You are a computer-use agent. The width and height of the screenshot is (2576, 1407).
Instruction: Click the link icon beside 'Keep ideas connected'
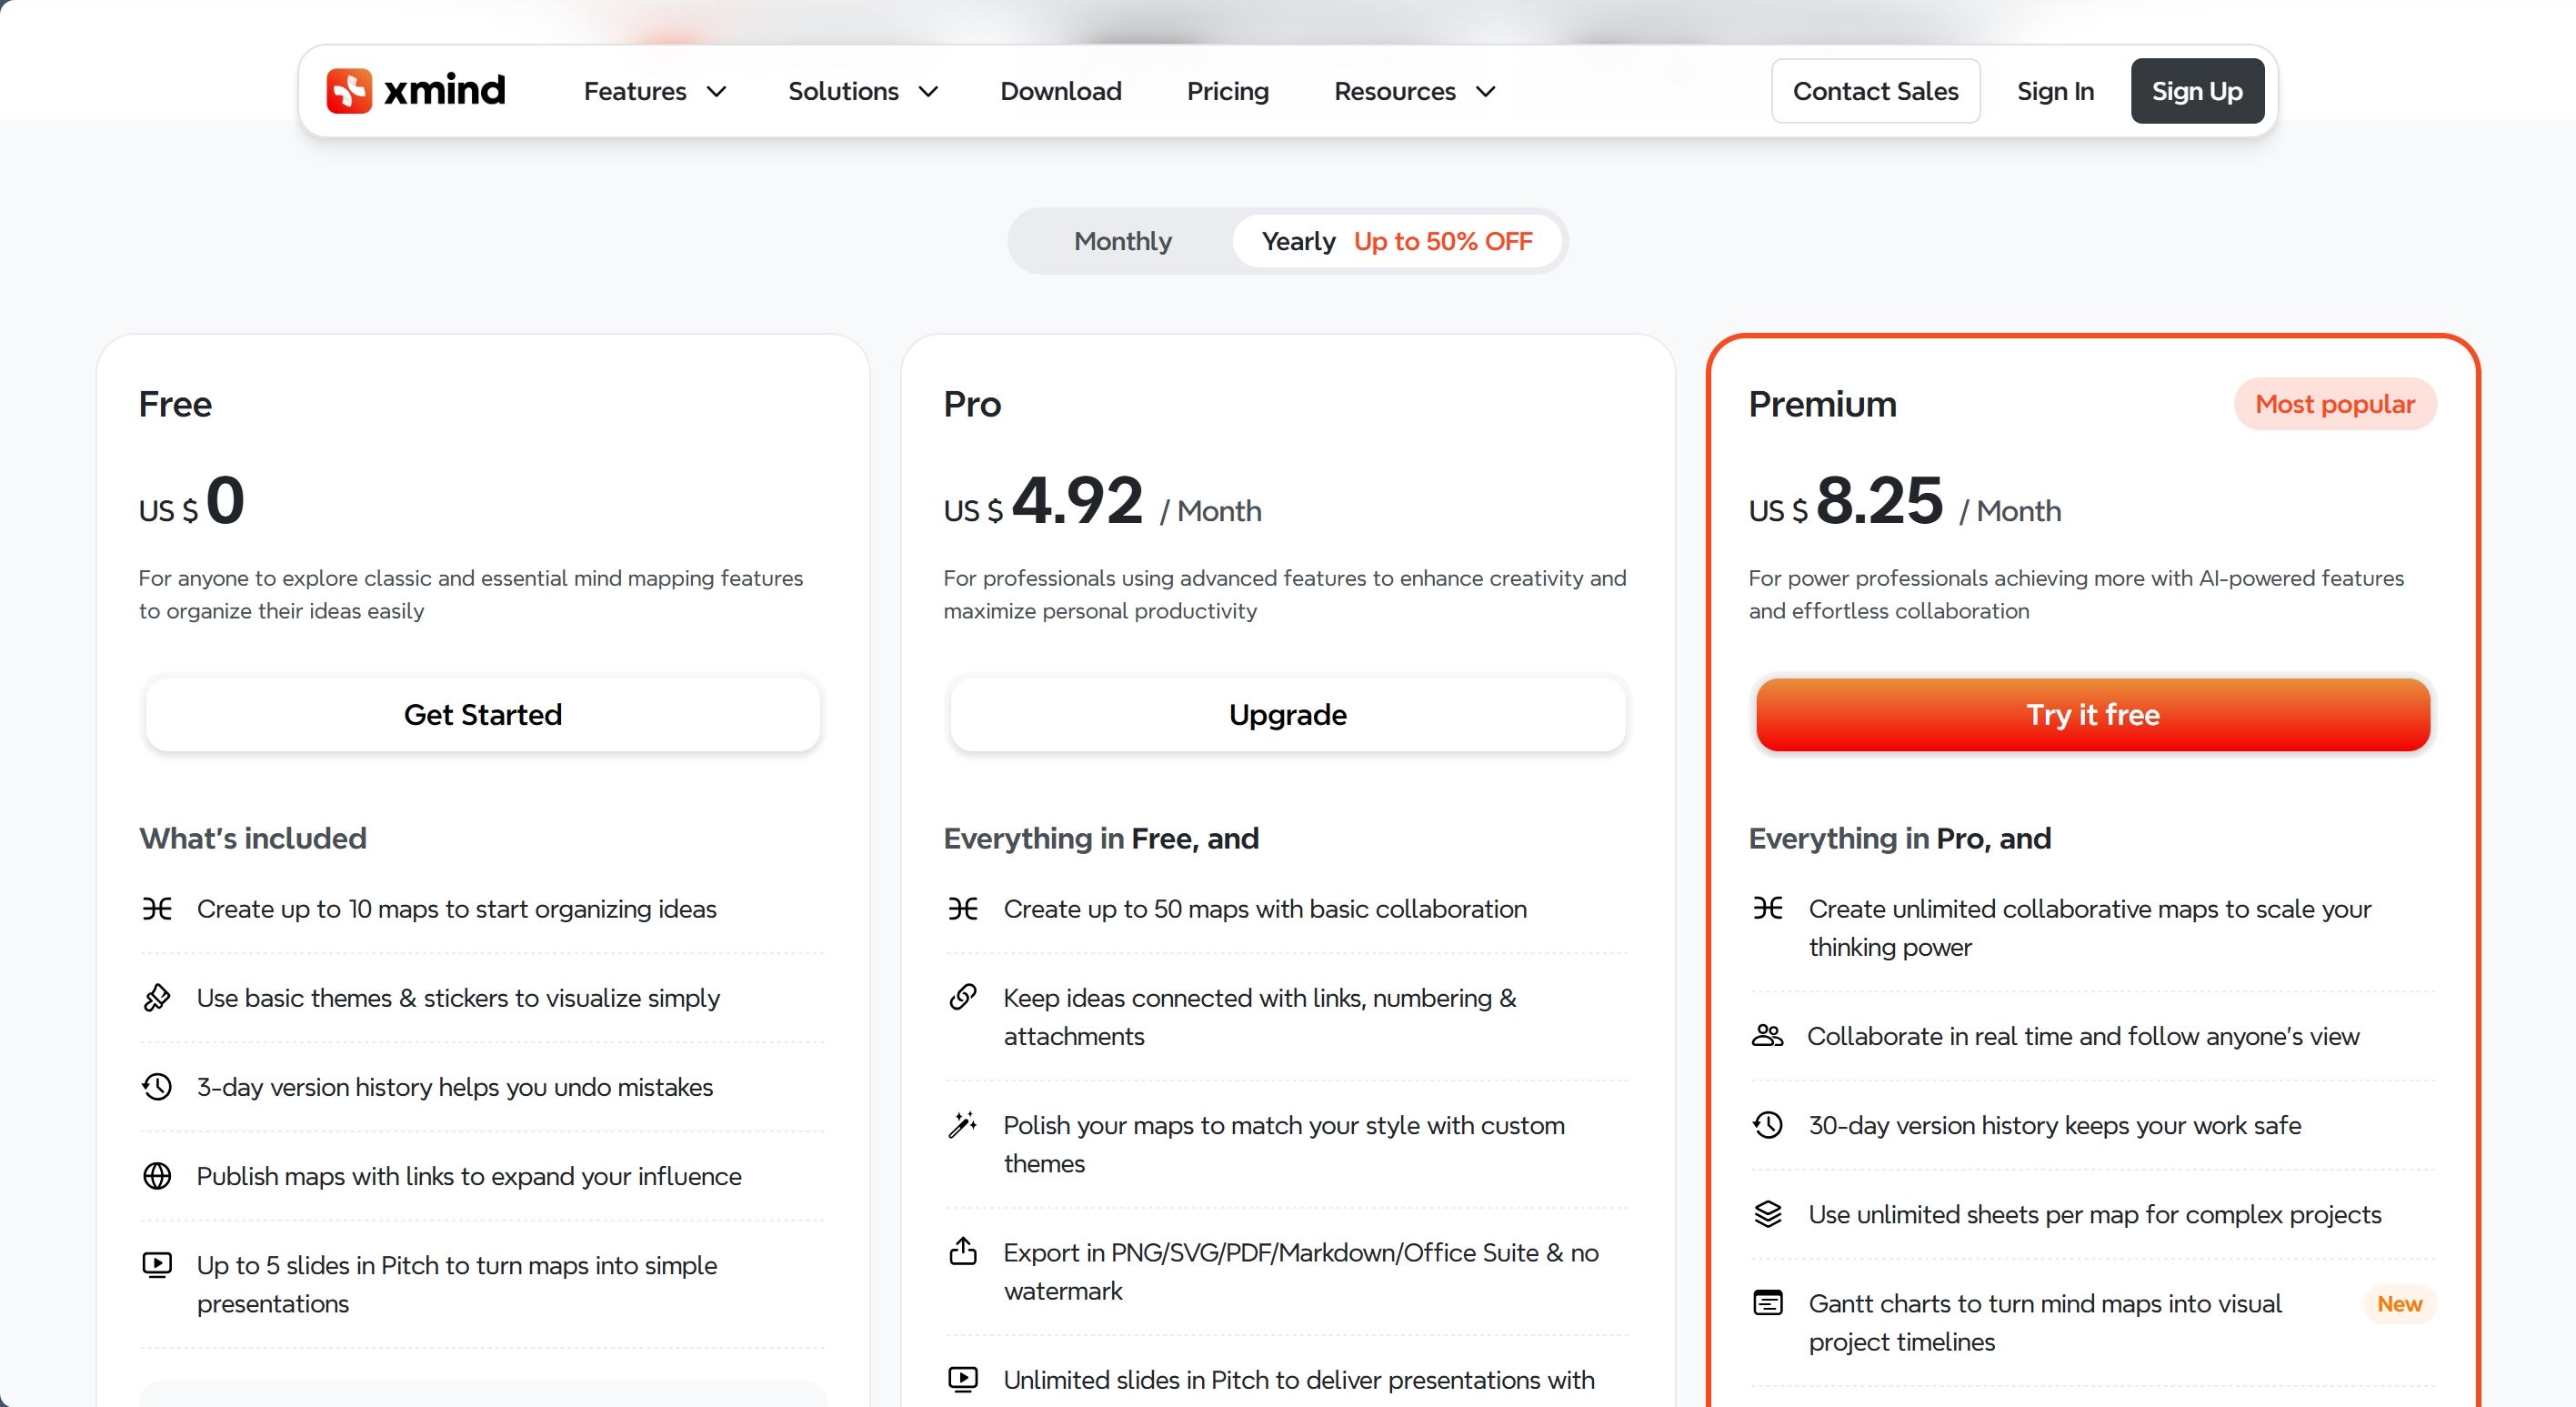962,996
